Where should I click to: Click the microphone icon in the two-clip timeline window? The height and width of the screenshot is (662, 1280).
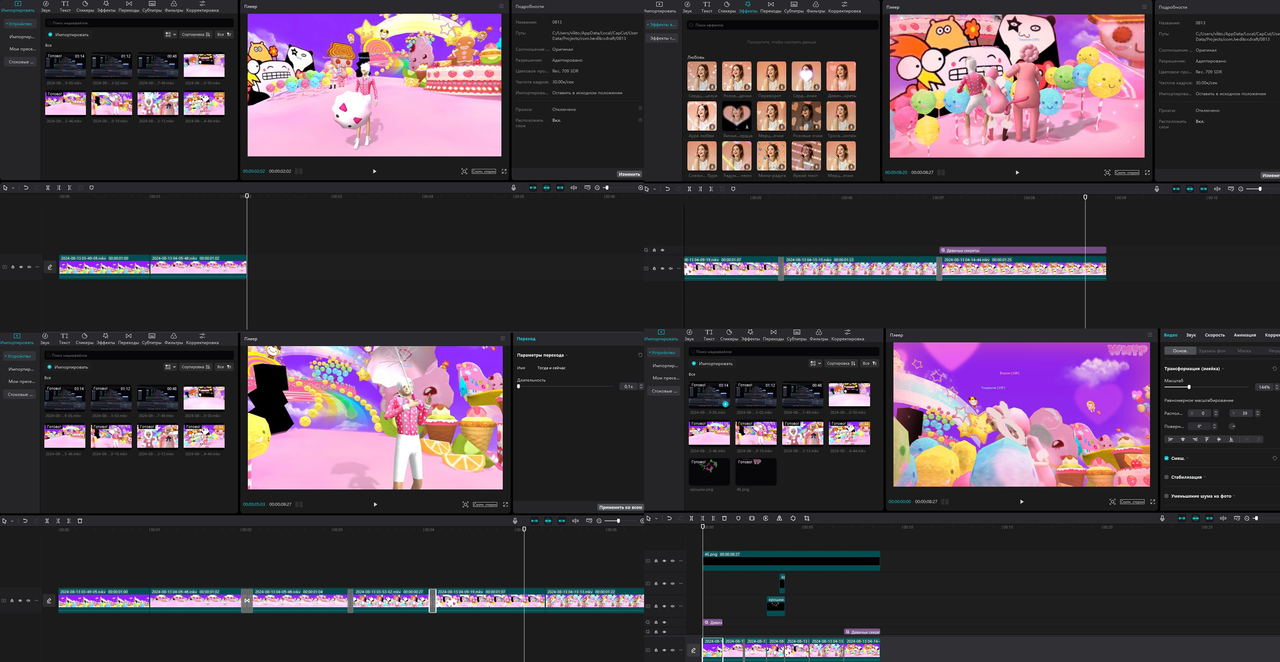coord(513,187)
